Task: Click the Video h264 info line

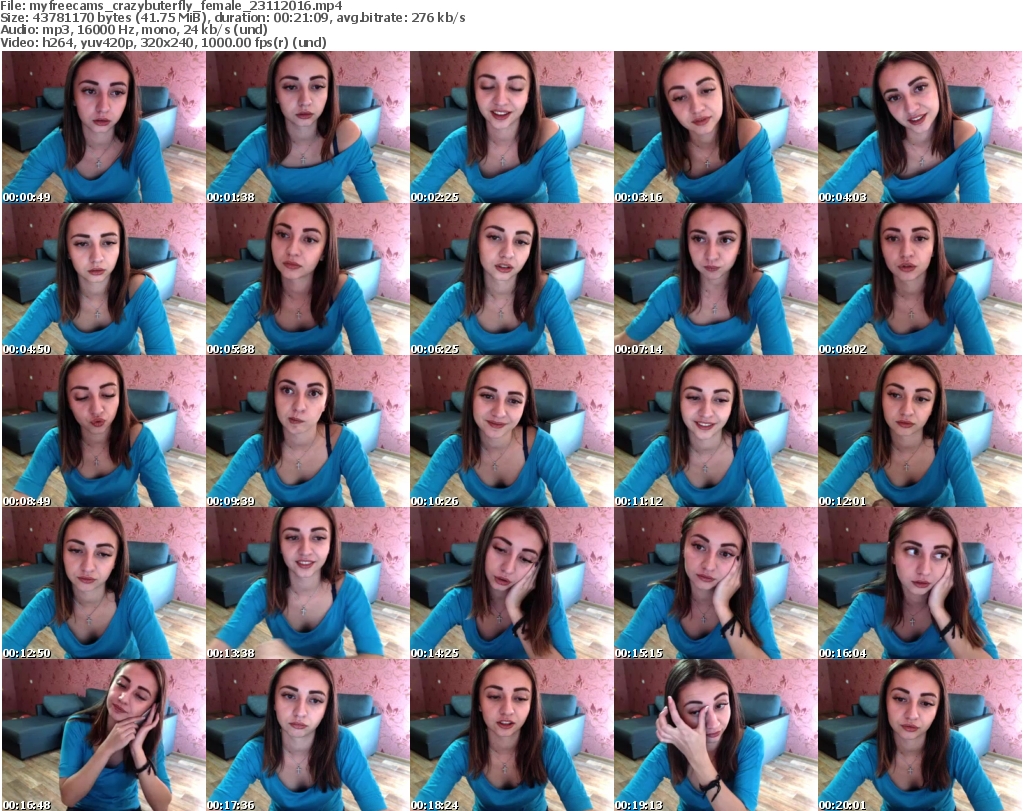Action: coord(163,42)
